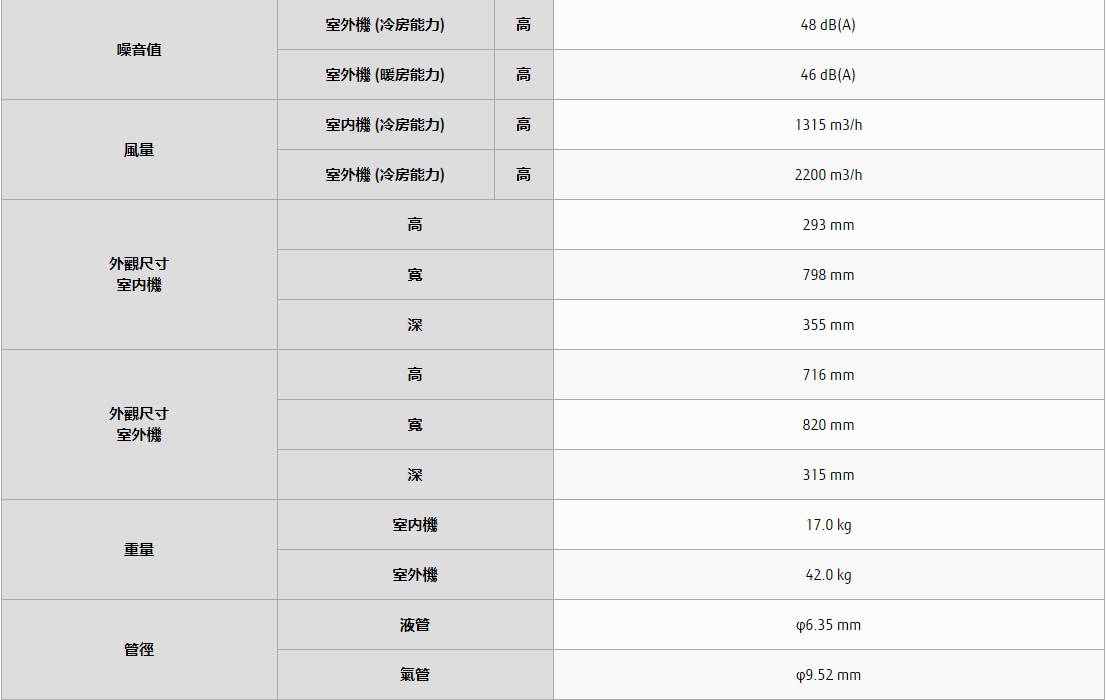
Task: Click the 風量 category header cell
Action: tap(139, 150)
